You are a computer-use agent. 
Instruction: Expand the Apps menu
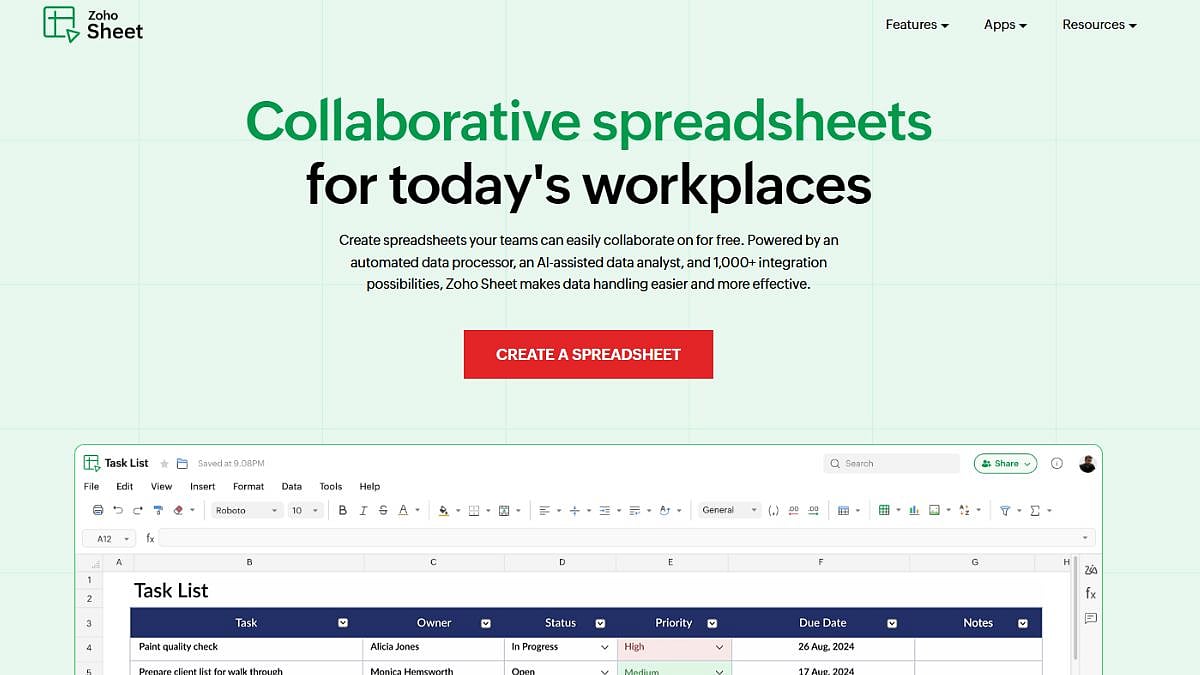tap(1005, 25)
